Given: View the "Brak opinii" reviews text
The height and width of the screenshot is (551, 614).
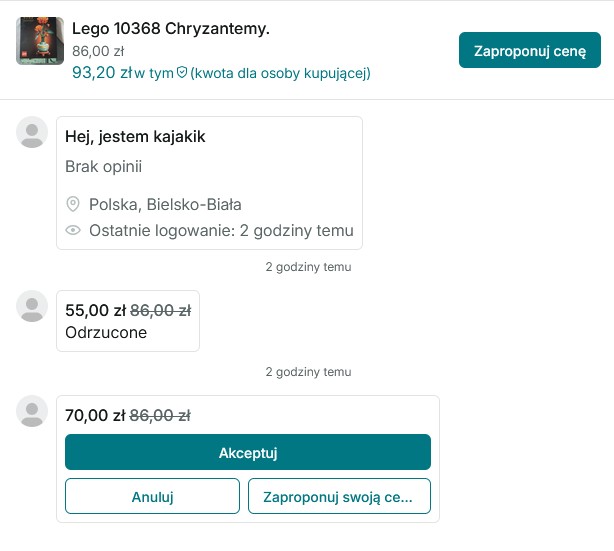Looking at the screenshot, I should point(104,166).
